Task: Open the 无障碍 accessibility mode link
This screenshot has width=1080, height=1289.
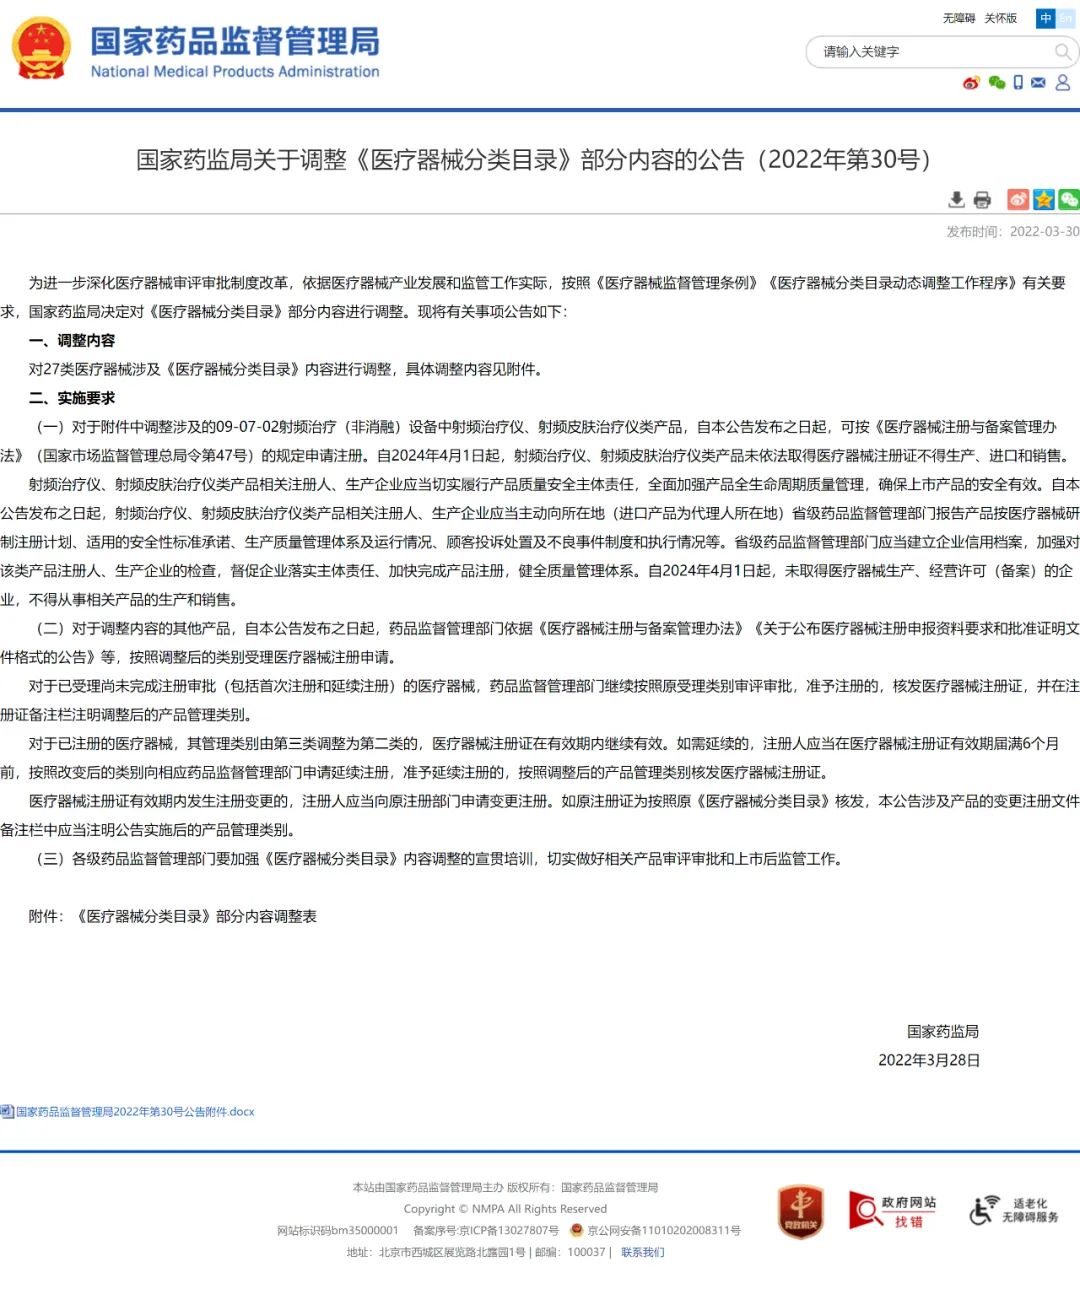Action: coord(958,18)
